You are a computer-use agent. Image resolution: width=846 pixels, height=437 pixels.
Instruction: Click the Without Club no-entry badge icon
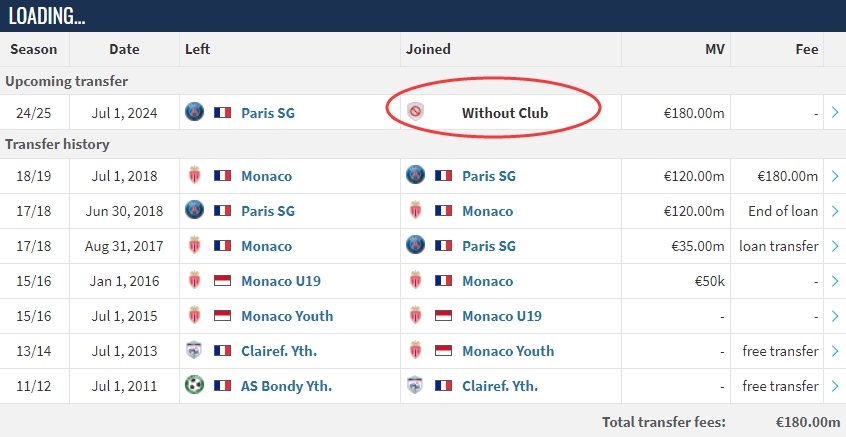click(x=415, y=112)
